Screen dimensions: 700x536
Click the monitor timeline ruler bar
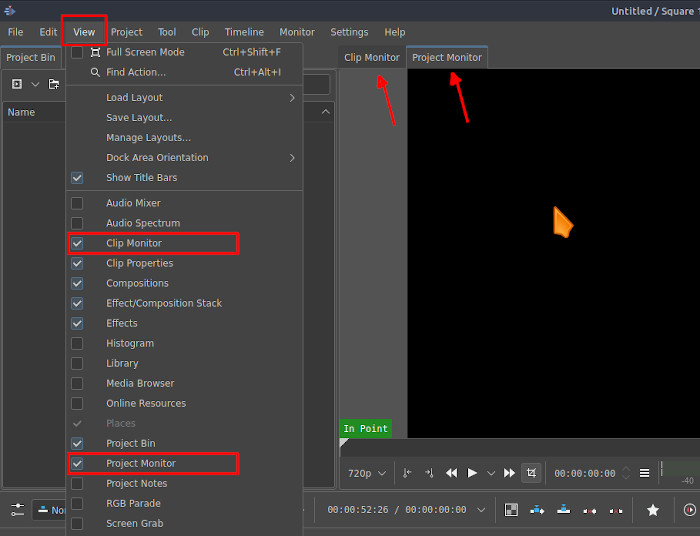tap(520, 447)
